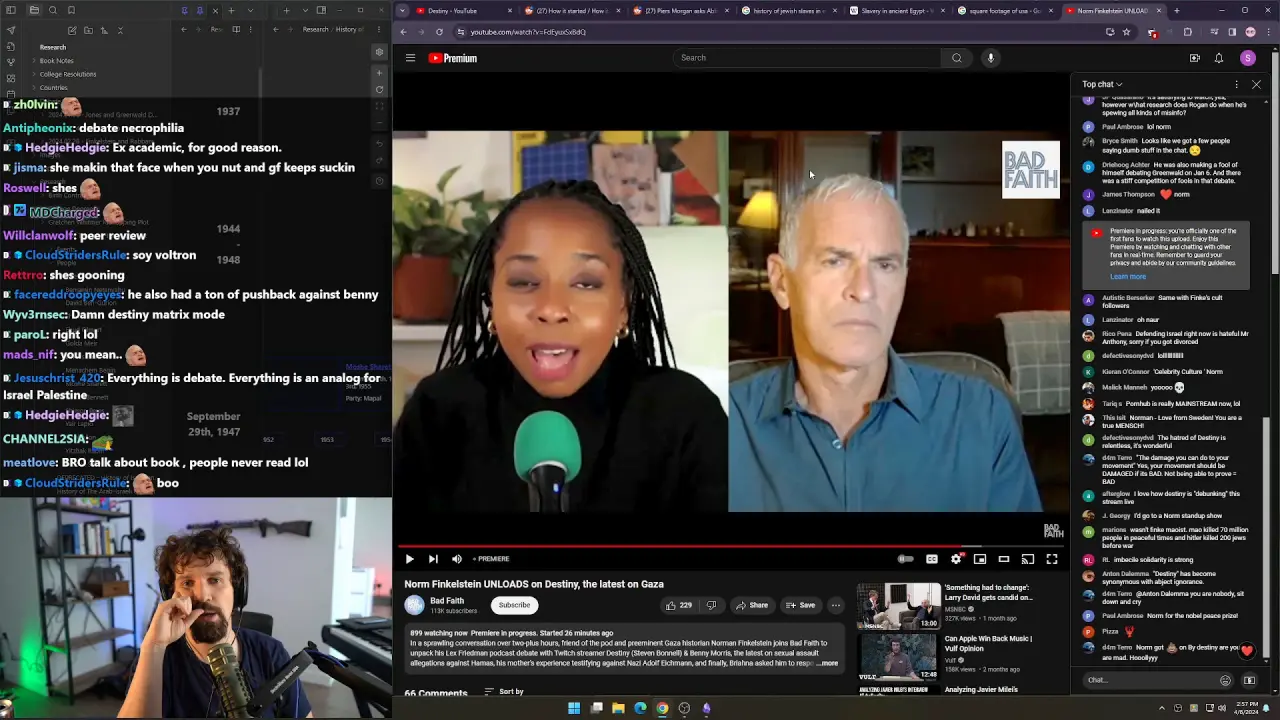
Task: Click the YouTube search magnifier button
Action: coord(957,58)
